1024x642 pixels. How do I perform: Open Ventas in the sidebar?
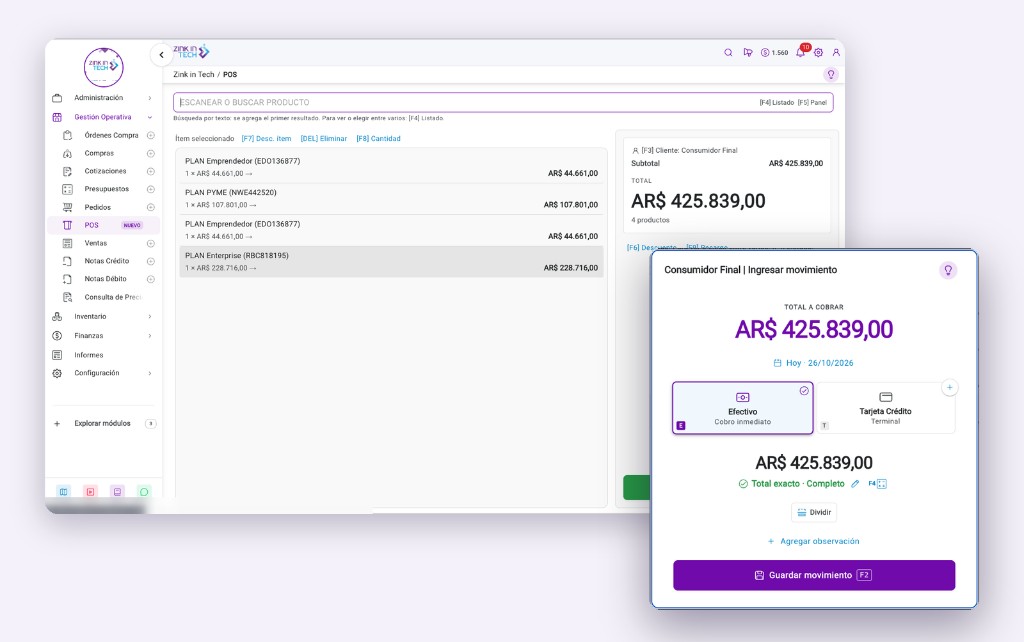95,243
